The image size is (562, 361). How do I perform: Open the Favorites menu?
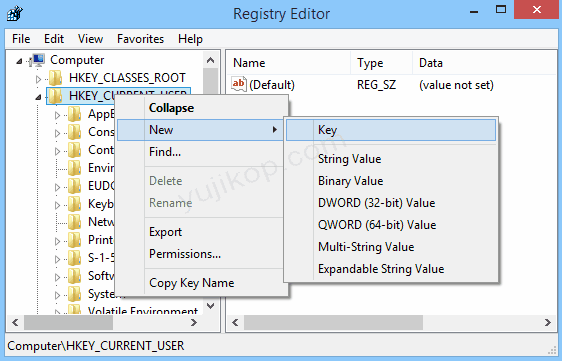tap(140, 39)
